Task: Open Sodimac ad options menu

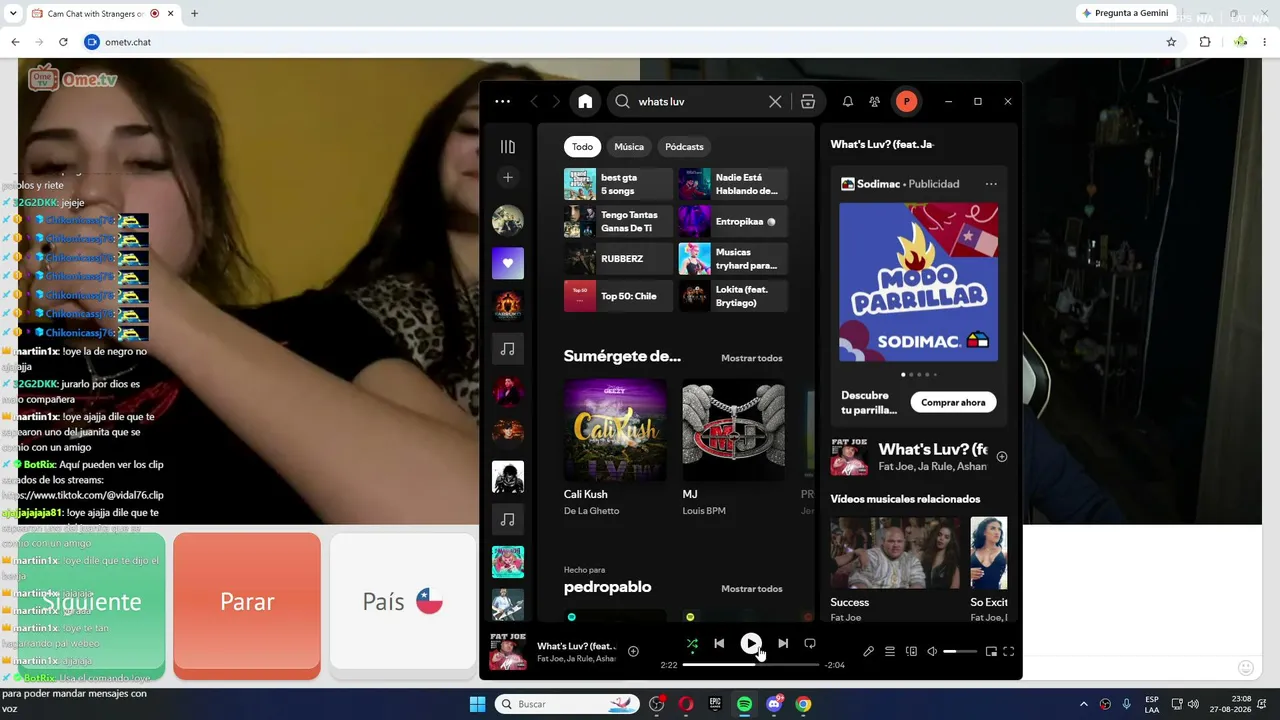Action: click(x=991, y=184)
